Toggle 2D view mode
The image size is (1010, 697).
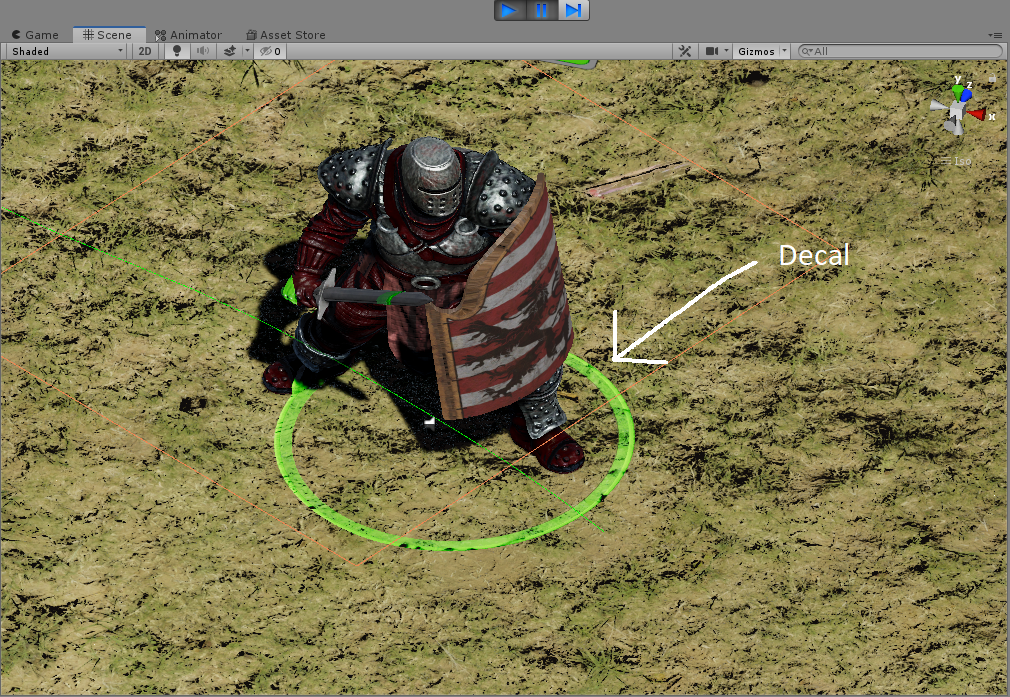[145, 51]
